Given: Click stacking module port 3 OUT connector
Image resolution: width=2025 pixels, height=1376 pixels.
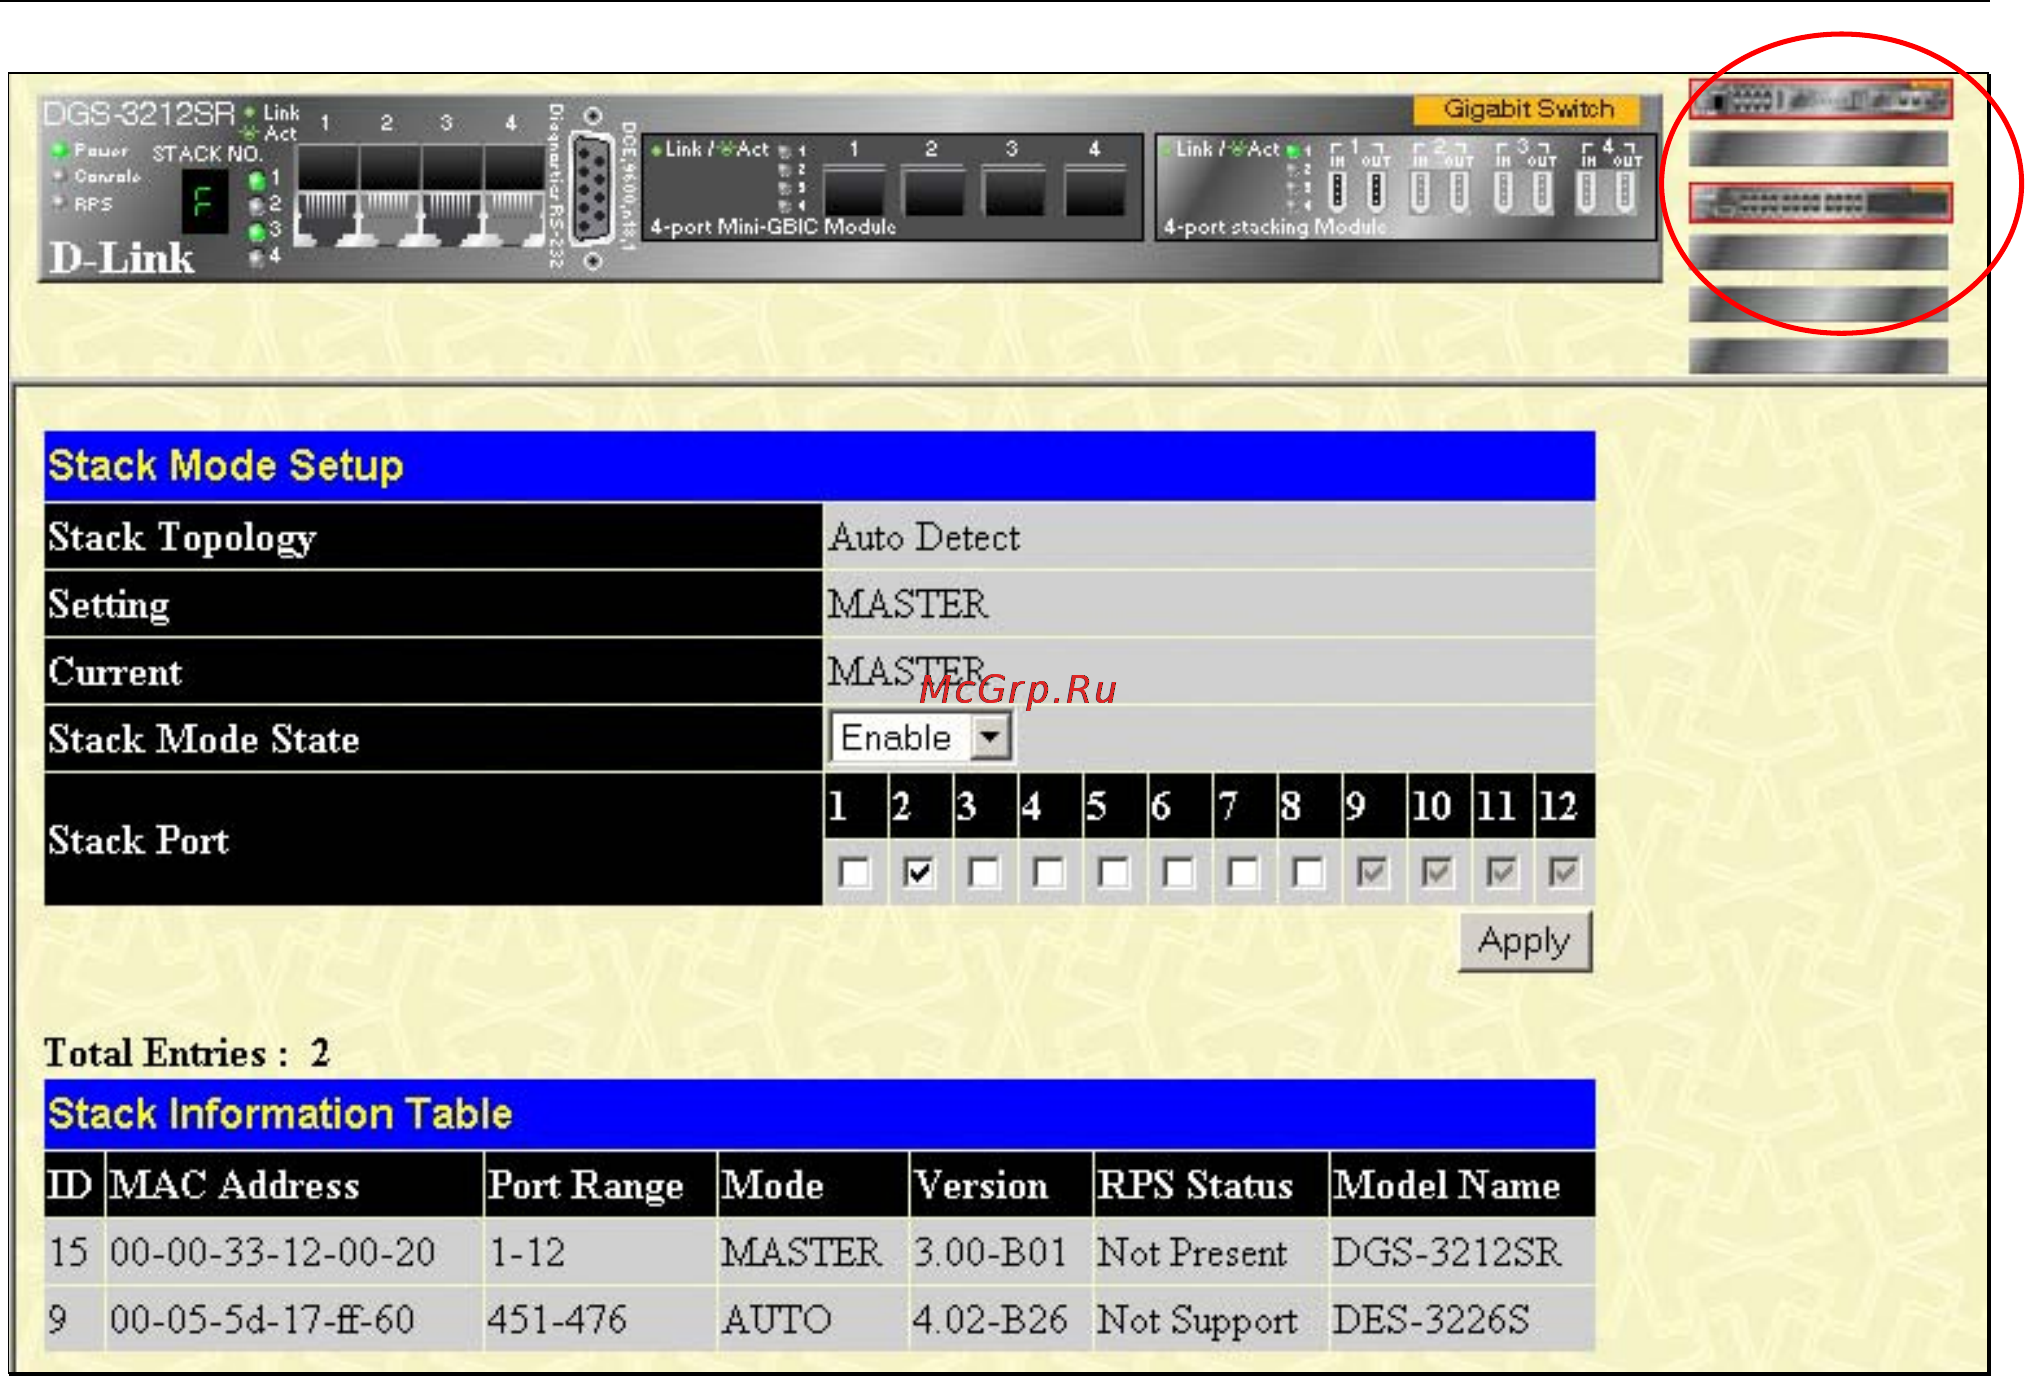Looking at the screenshot, I should (x=1543, y=191).
